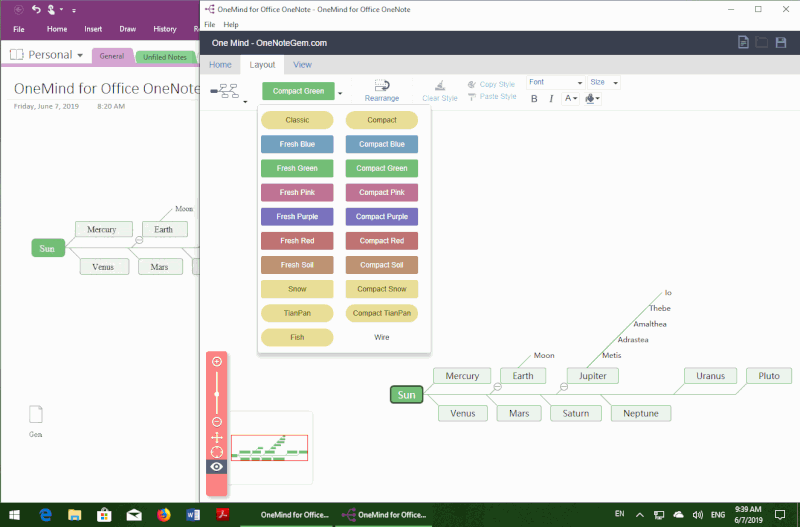Open Microsoft Edge from the taskbar
The height and width of the screenshot is (527, 800).
click(45, 514)
